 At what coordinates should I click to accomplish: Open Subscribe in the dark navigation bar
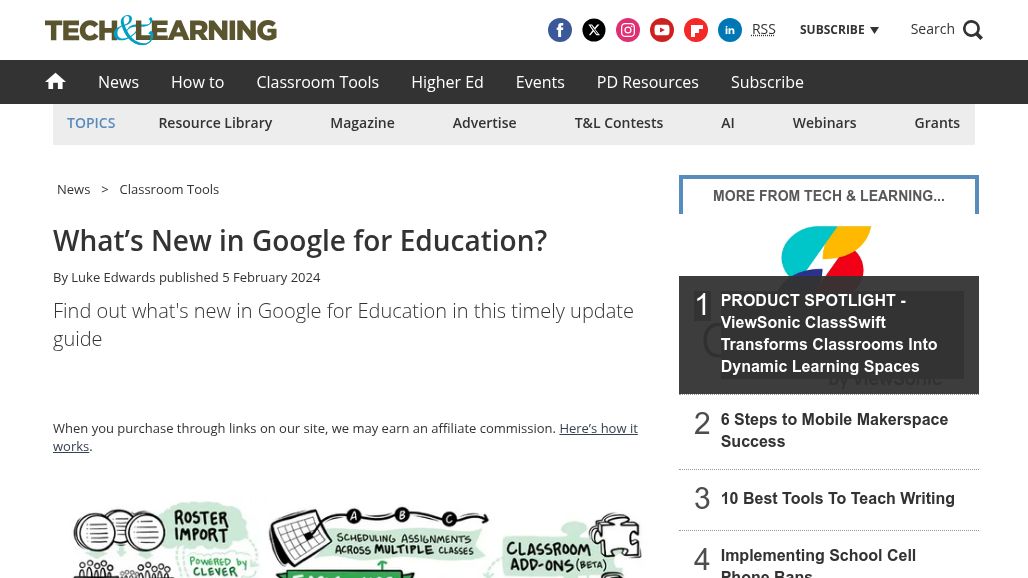767,82
